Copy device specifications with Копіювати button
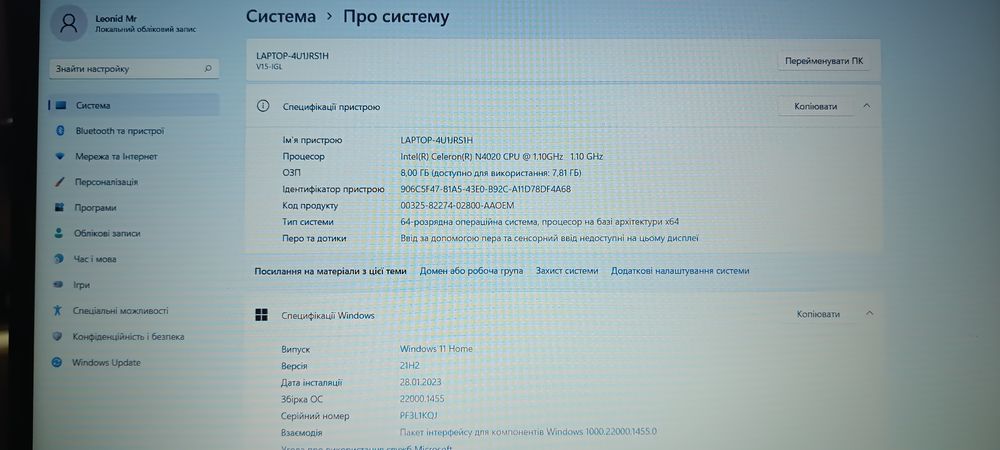This screenshot has width=1000, height=450. click(x=816, y=106)
